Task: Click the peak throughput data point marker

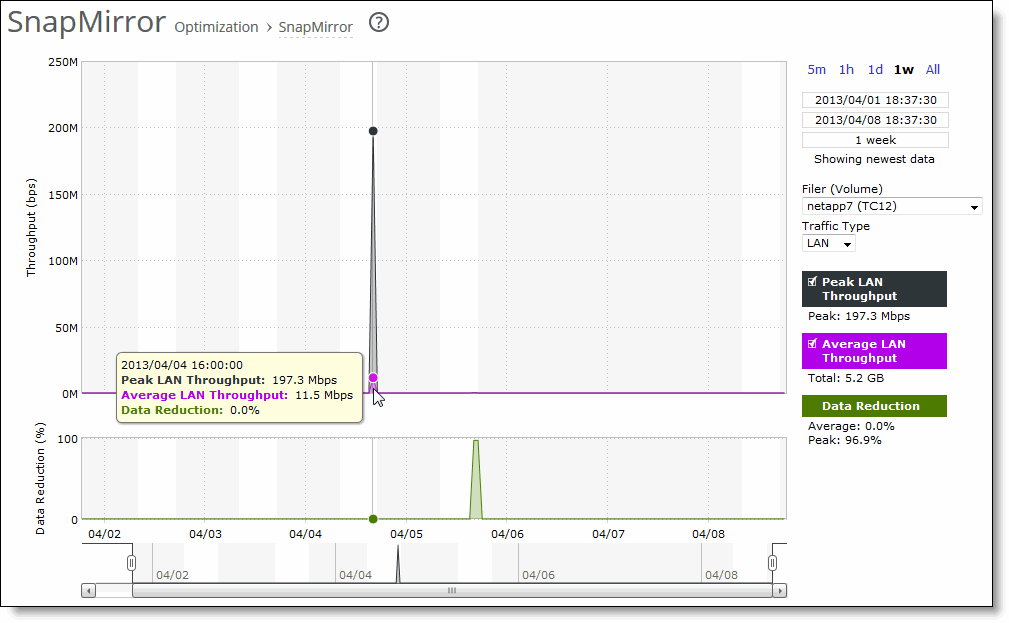Action: coord(372,130)
